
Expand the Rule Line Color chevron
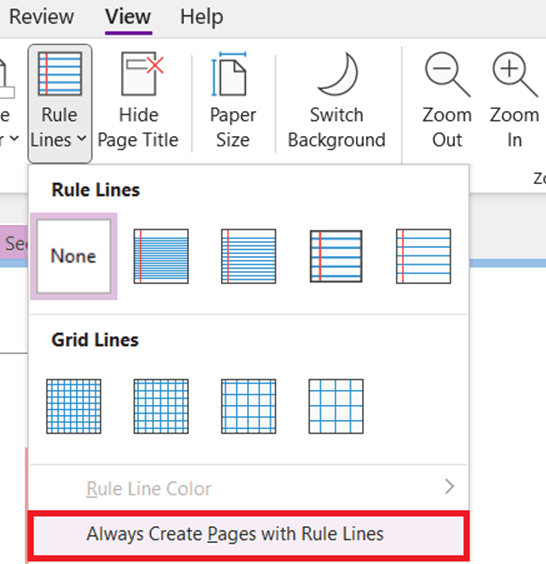pyautogui.click(x=449, y=487)
